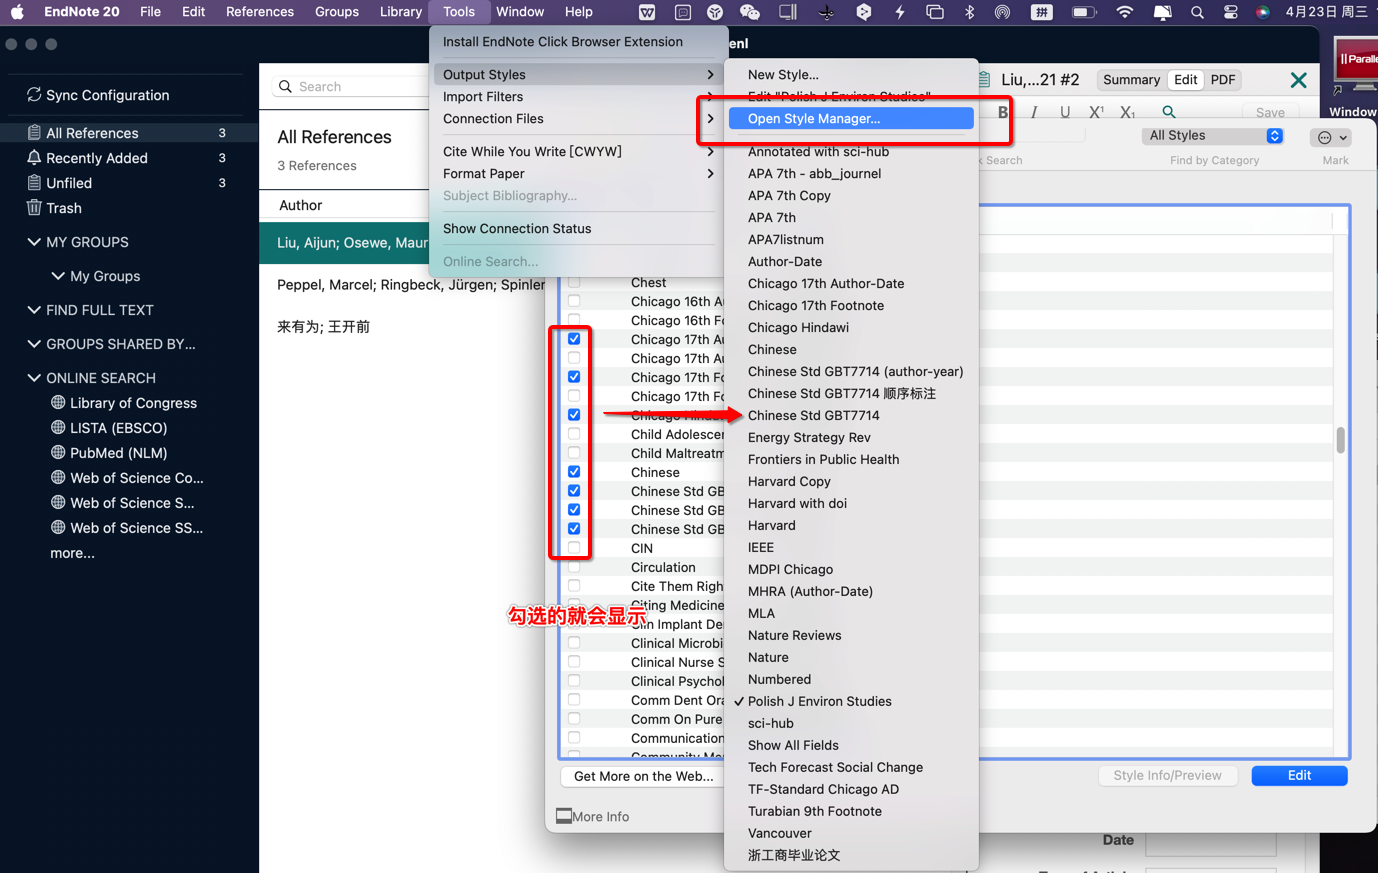1378x873 pixels.
Task: Expand the Format Paper submenu
Action: click(x=578, y=174)
